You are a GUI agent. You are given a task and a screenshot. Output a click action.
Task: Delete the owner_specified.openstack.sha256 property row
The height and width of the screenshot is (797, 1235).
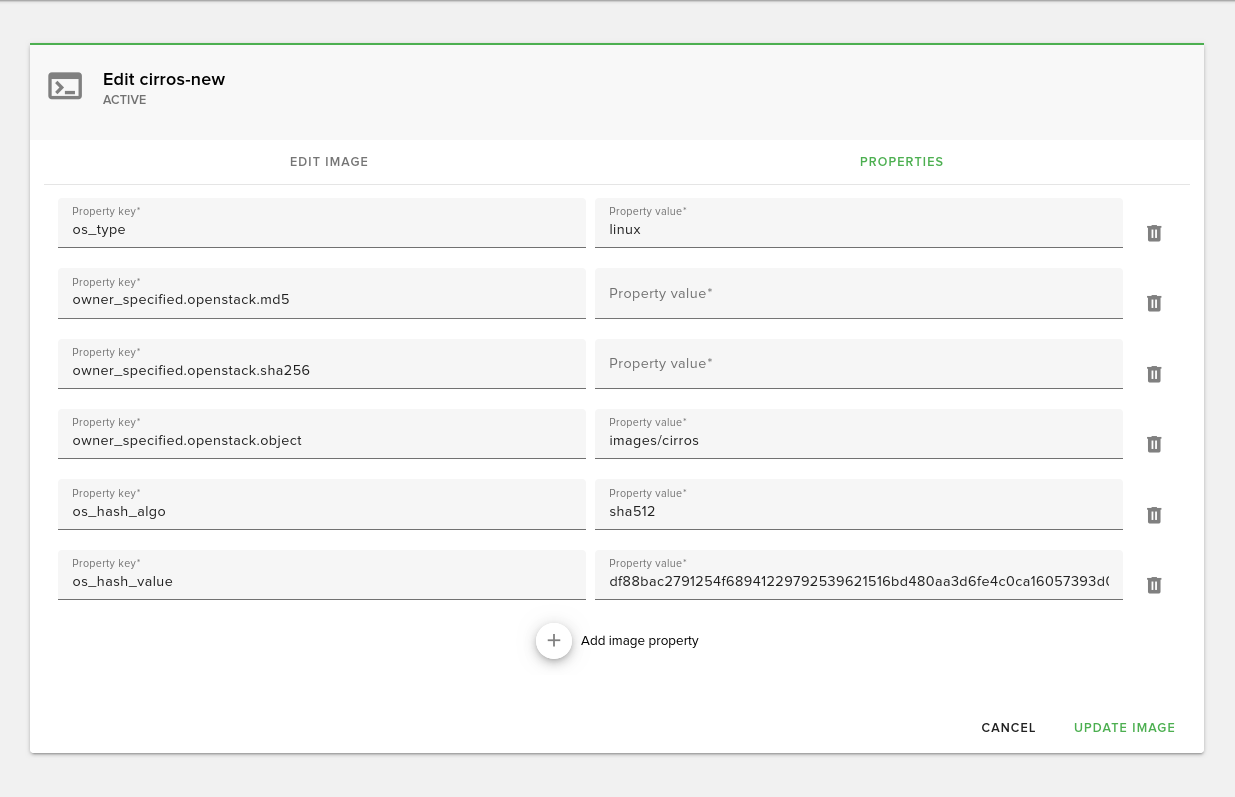pos(1153,374)
